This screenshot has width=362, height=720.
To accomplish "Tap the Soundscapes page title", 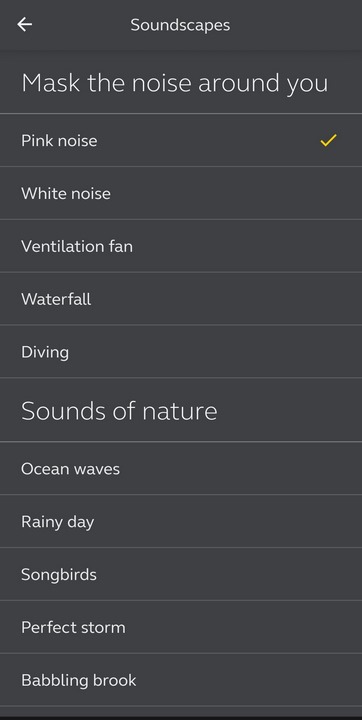I will pyautogui.click(x=180, y=25).
